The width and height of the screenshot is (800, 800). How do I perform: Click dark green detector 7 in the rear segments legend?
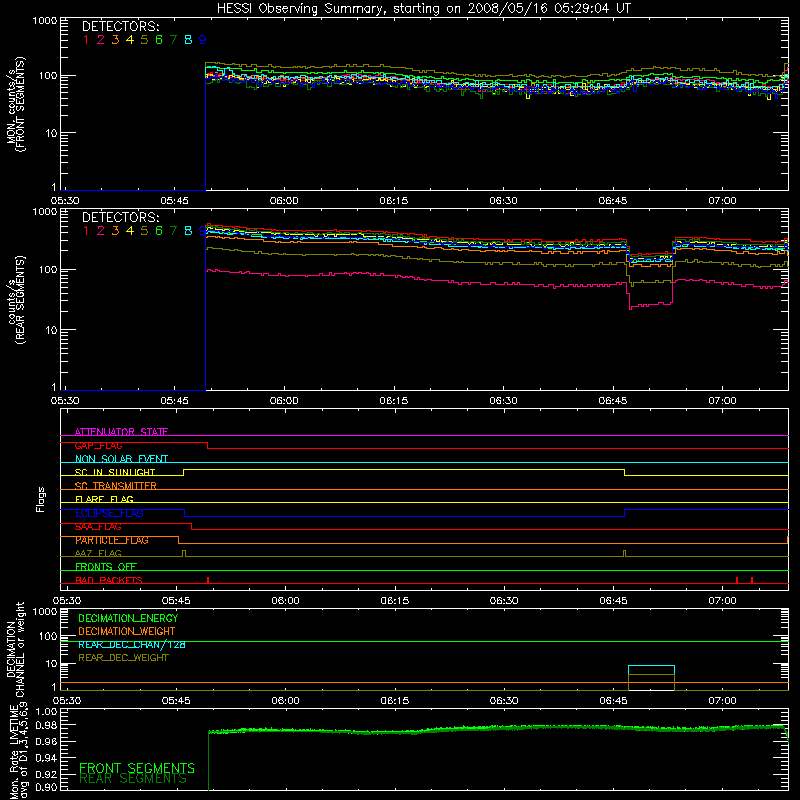point(173,231)
